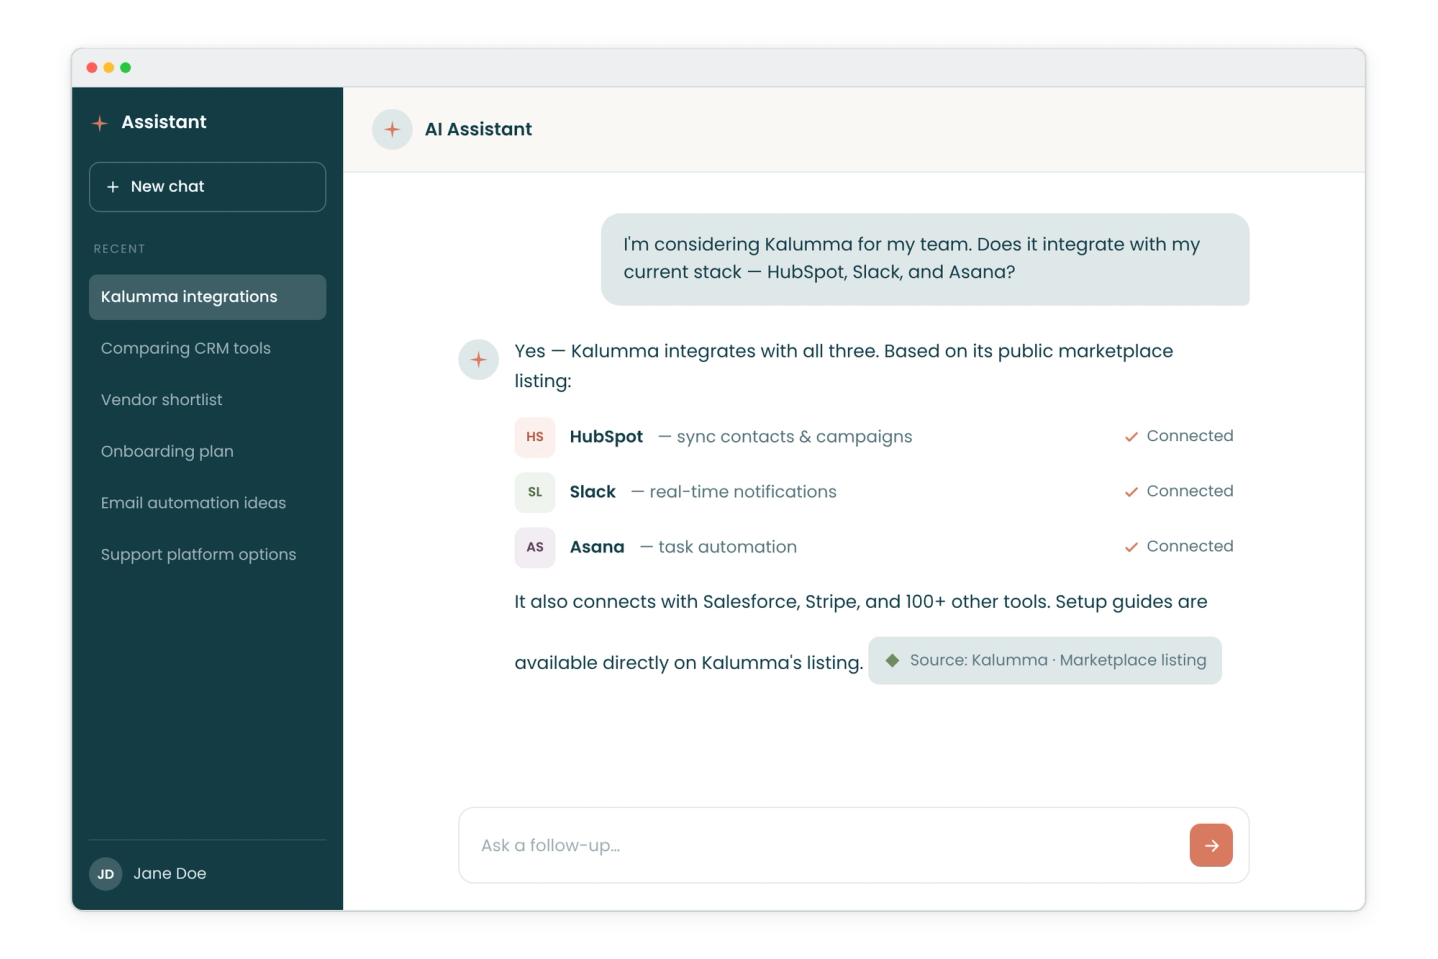Select the Support platform options chat
This screenshot has width=1438, height=959.
207,554
